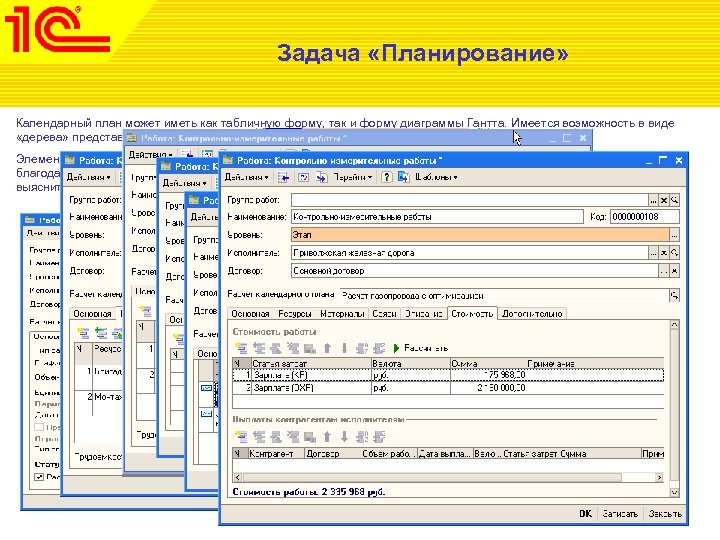Open Исполнитель item via magnifier
720x540 pixels.
(x=674, y=253)
